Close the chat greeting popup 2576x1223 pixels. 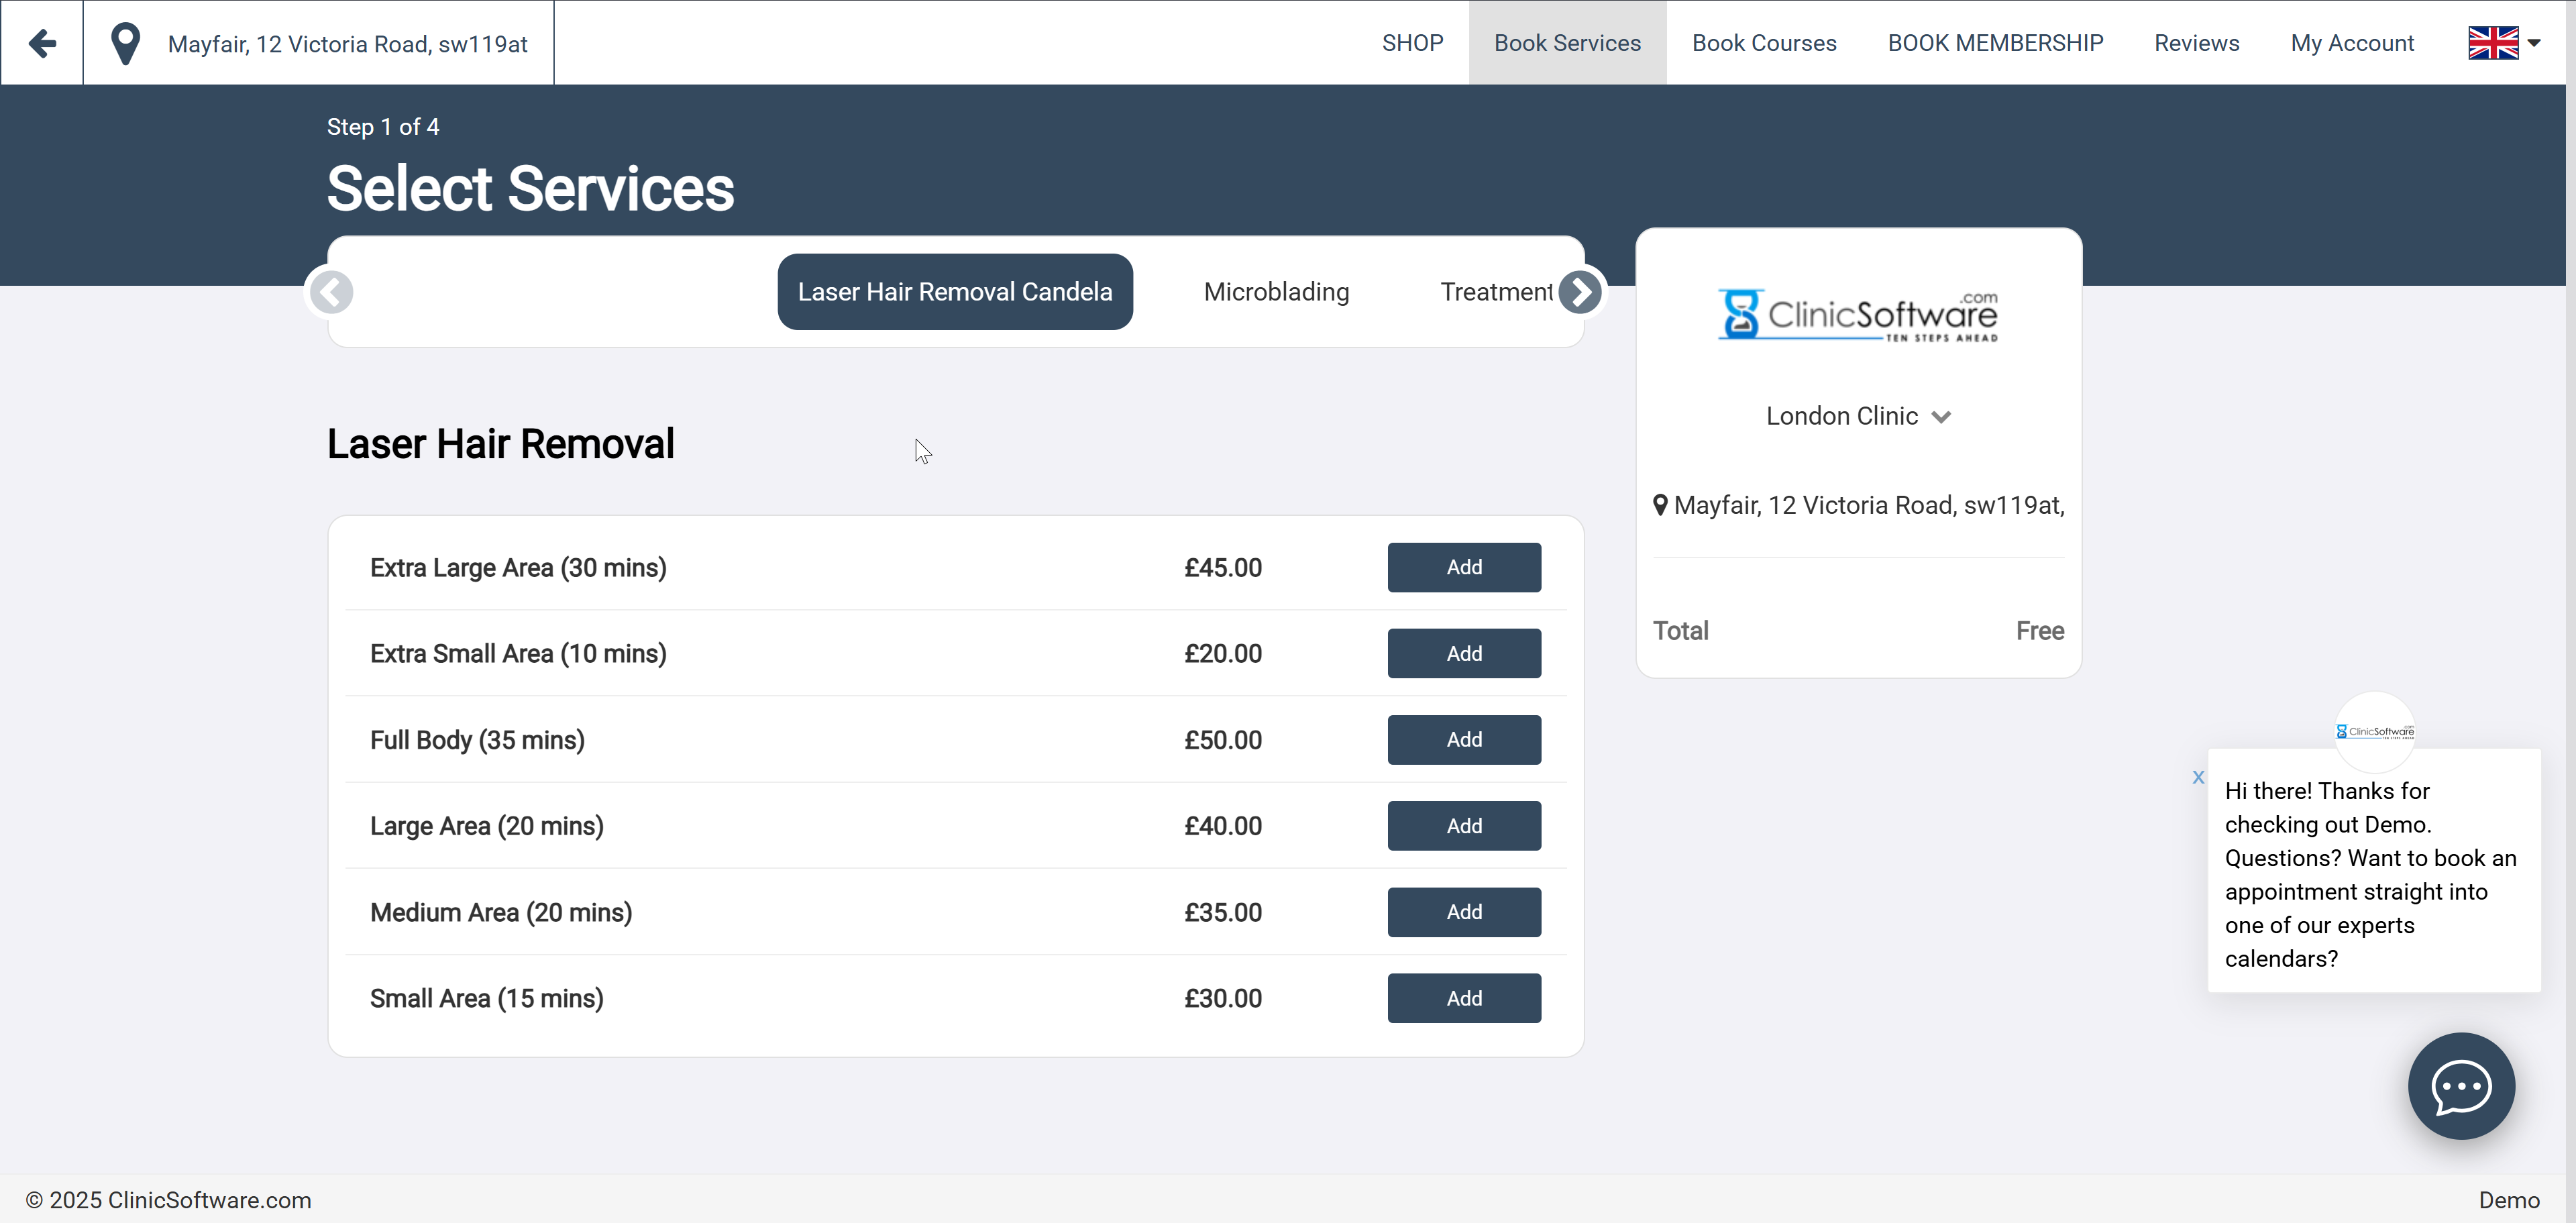tap(2198, 777)
